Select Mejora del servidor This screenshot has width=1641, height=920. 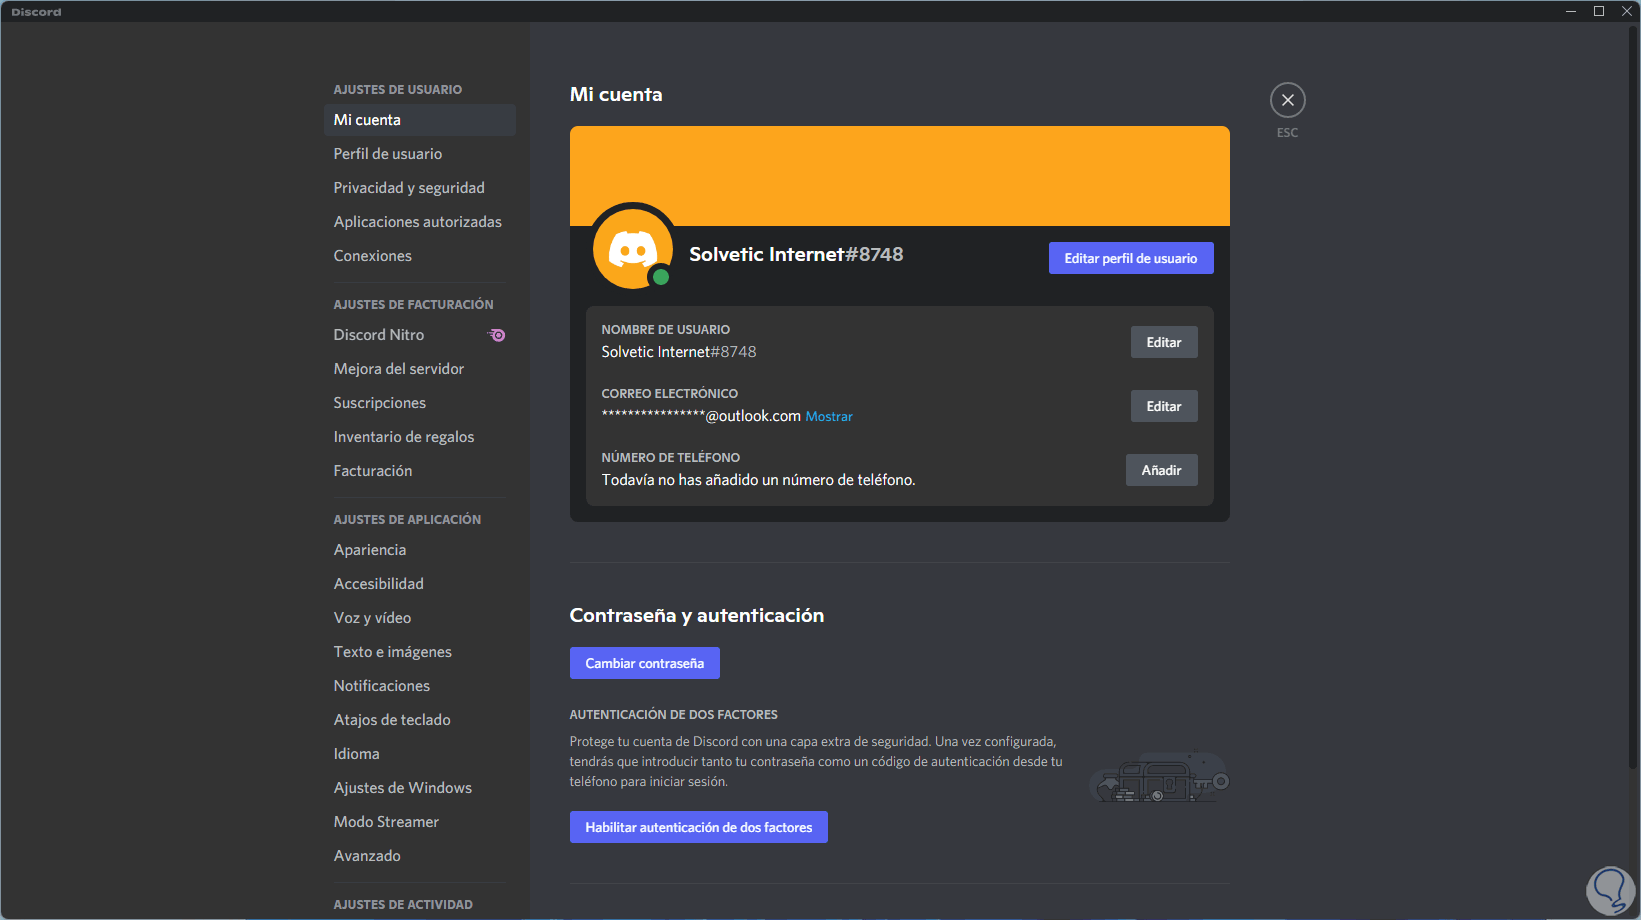click(420, 369)
